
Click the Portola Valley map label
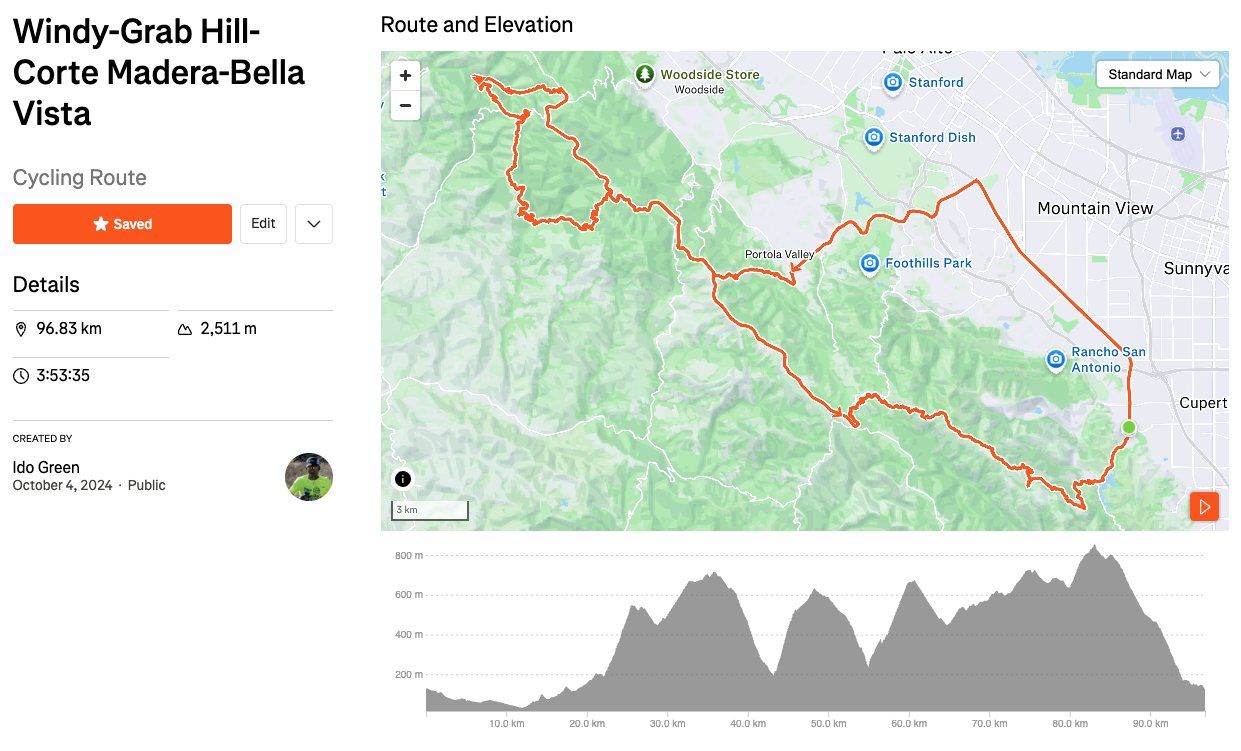[779, 255]
